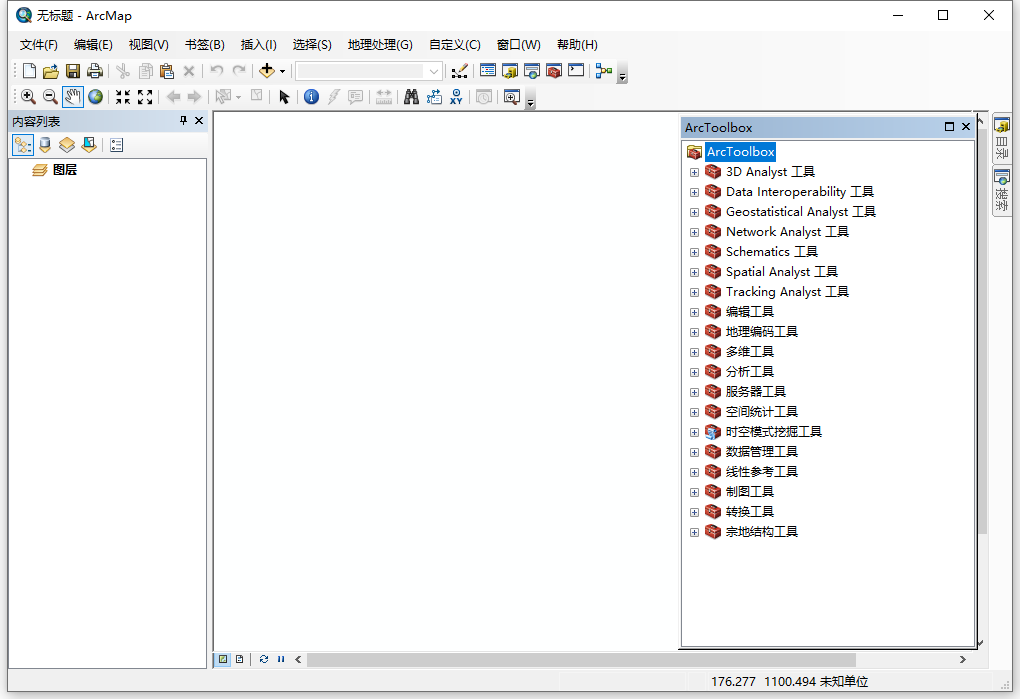Open the Table of Contents window icon
The height and width of the screenshot is (699, 1020).
pos(488,71)
